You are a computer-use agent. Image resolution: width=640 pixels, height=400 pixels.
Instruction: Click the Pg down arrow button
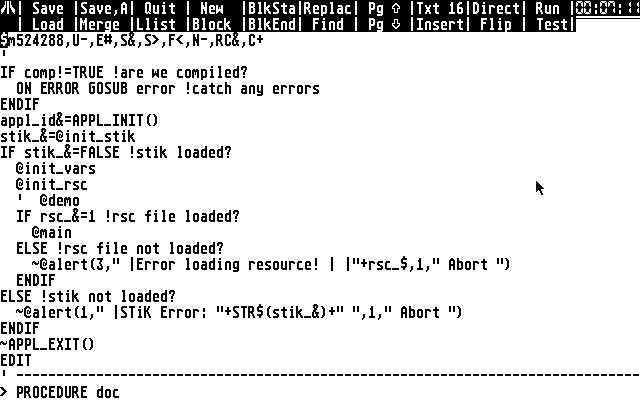[384, 24]
